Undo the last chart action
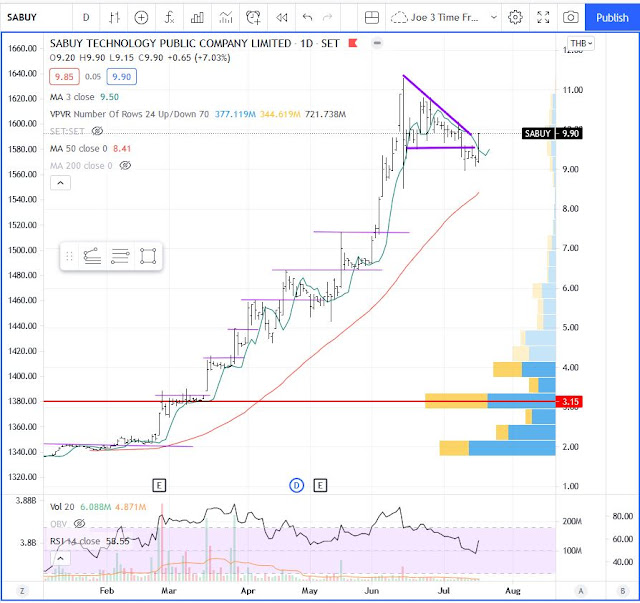 click(x=307, y=18)
